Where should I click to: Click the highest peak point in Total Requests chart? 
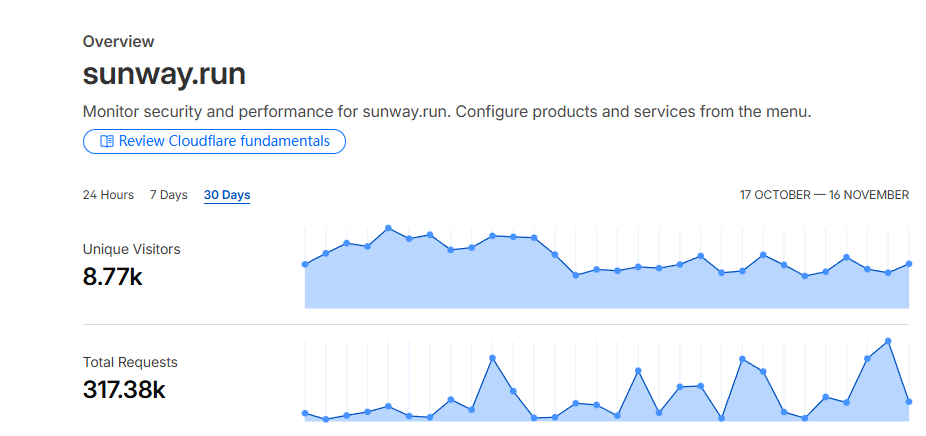point(888,341)
